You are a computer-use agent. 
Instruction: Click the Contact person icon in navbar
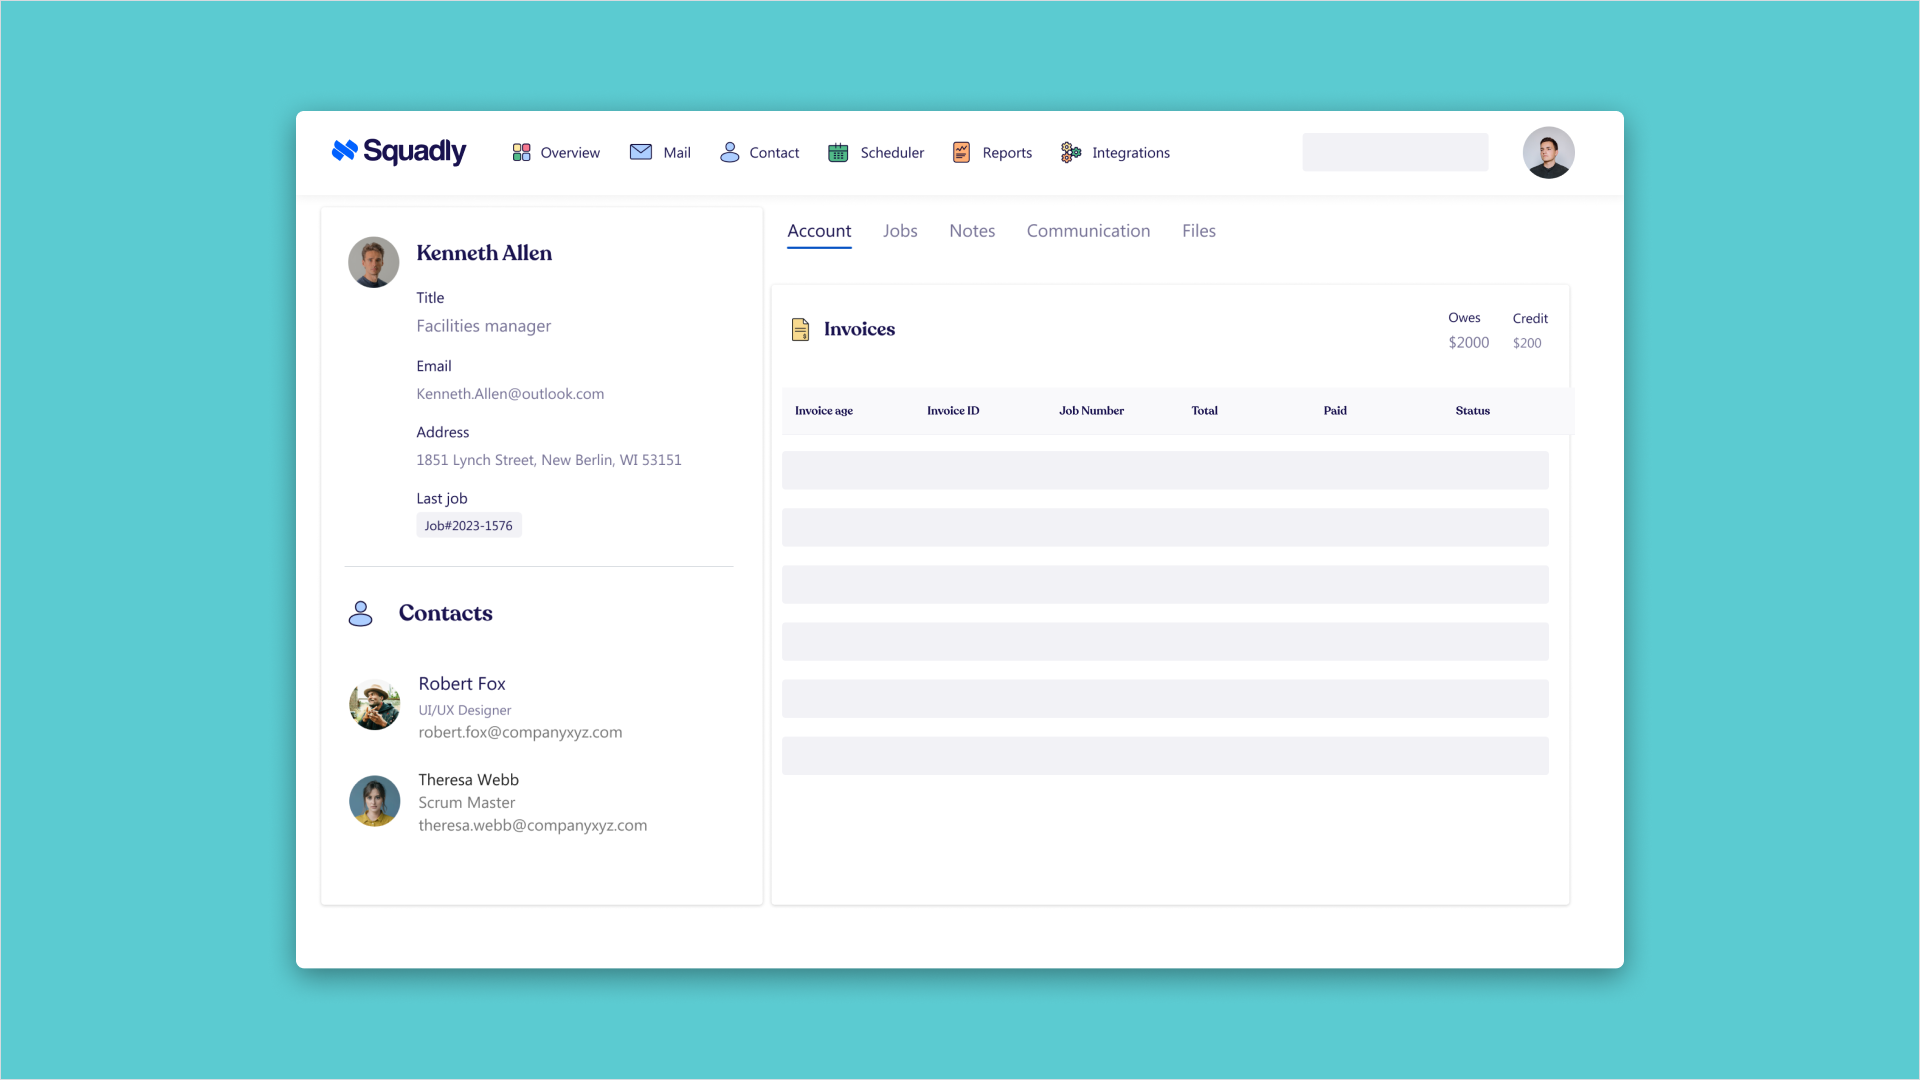pyautogui.click(x=729, y=152)
